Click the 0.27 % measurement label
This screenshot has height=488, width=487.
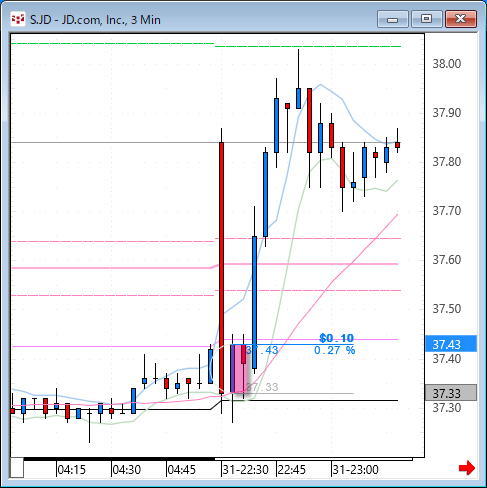pyautogui.click(x=334, y=350)
